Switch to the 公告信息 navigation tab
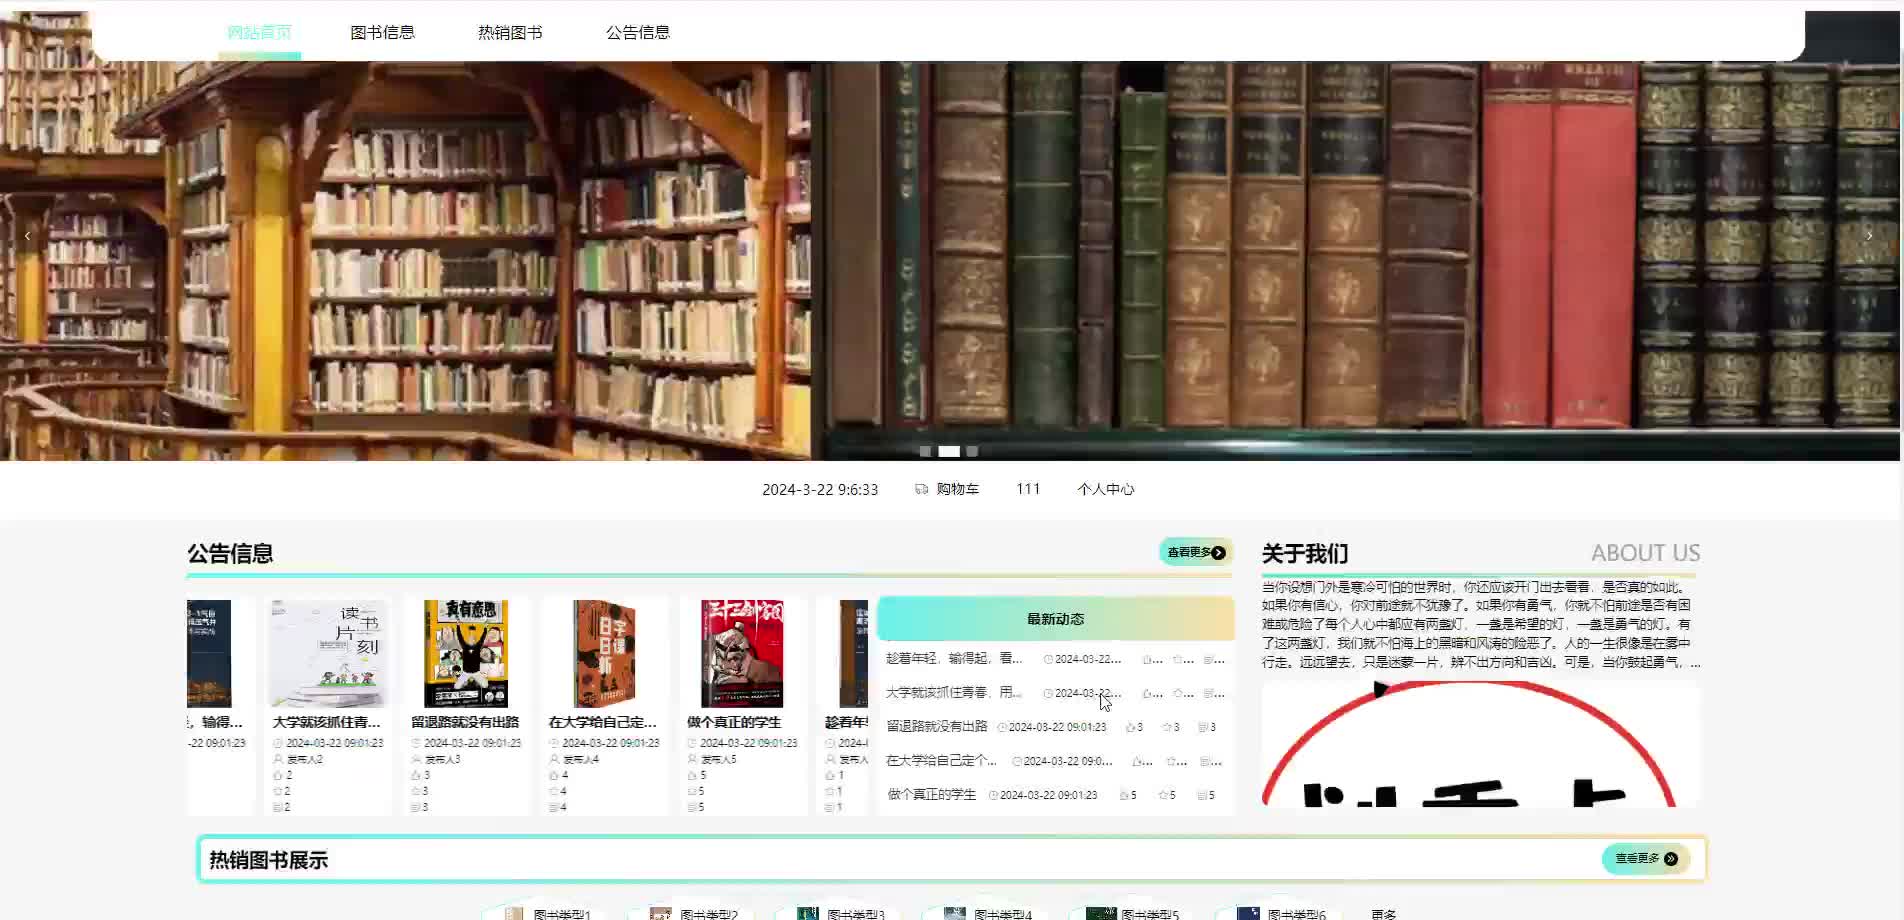Viewport: 1904px width, 920px height. (638, 33)
